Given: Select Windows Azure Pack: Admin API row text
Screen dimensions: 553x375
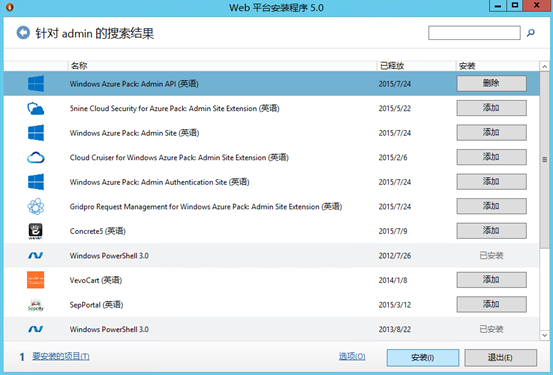Looking at the screenshot, I should coord(134,84).
